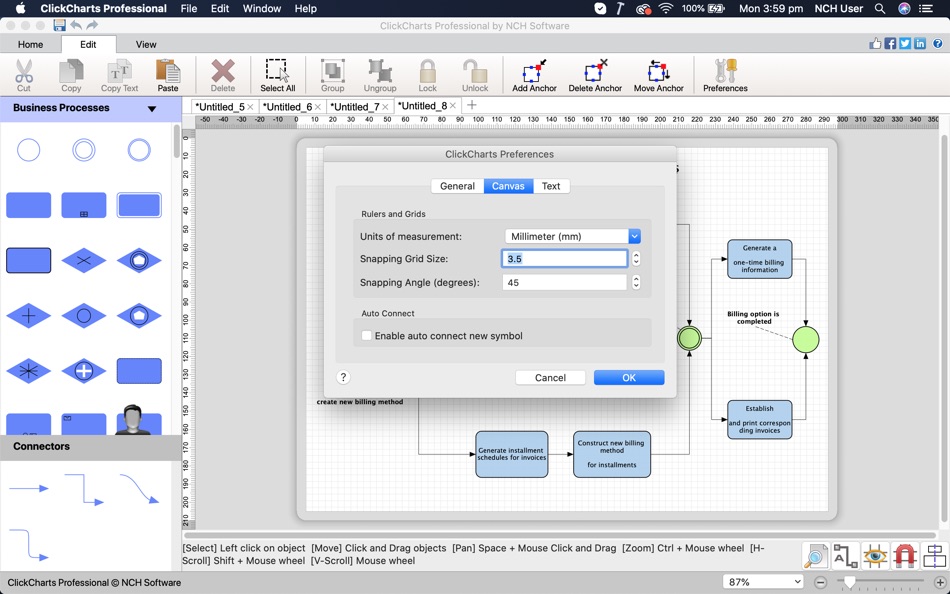Click the undo arrow in title bar
The width and height of the screenshot is (950, 594).
point(76,25)
